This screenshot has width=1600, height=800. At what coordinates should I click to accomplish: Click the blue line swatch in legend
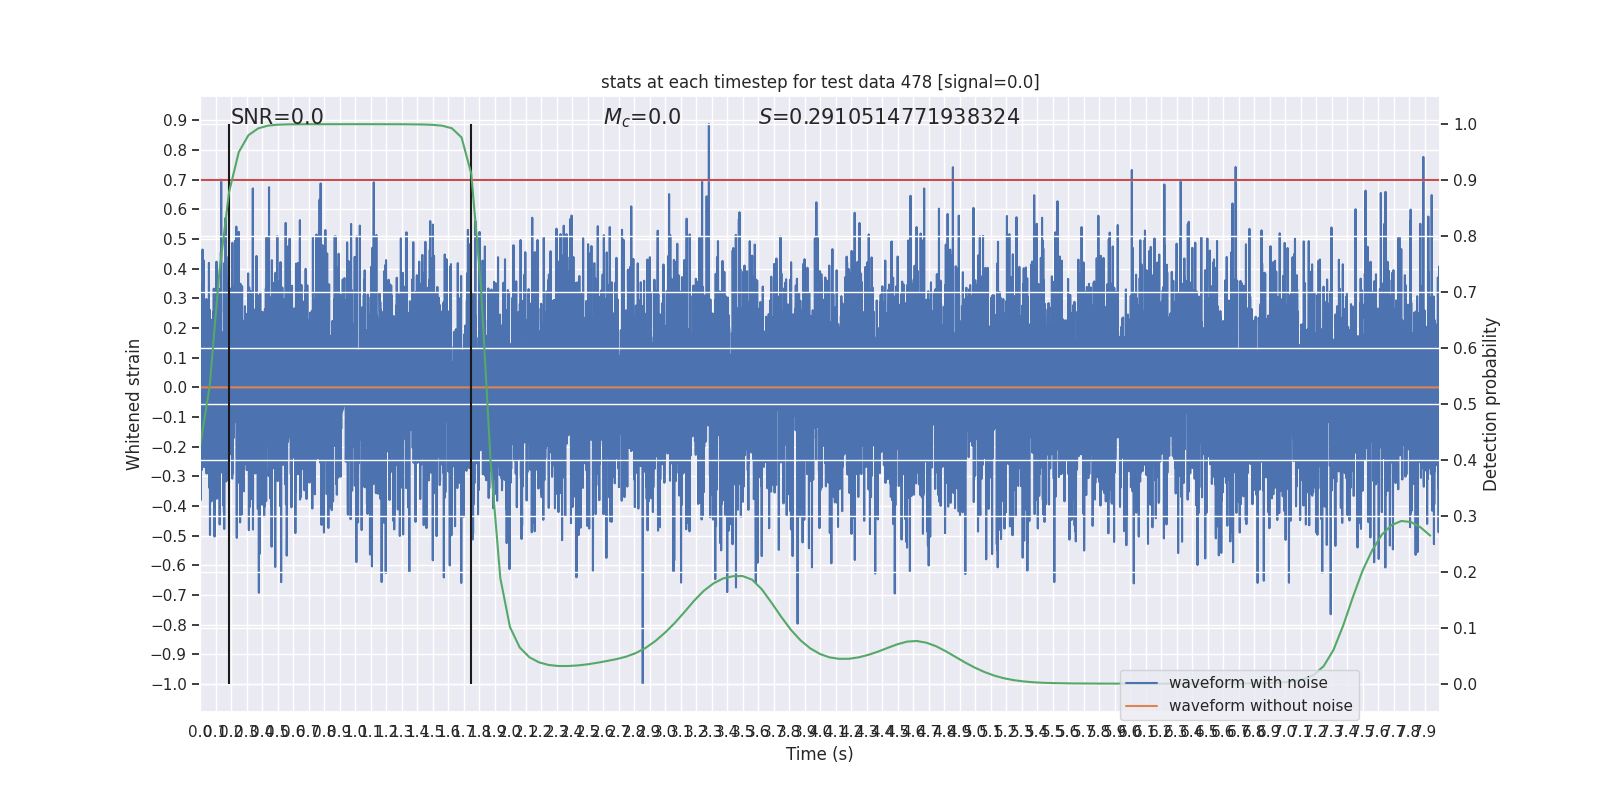[1141, 683]
